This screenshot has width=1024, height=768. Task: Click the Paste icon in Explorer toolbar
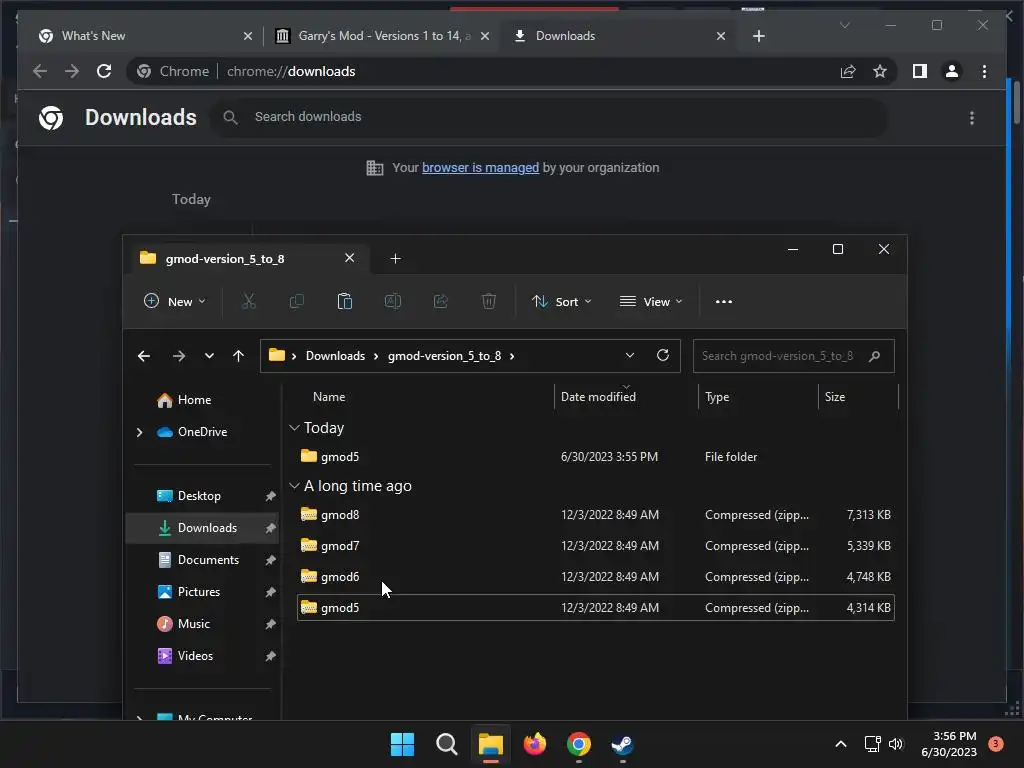(344, 301)
